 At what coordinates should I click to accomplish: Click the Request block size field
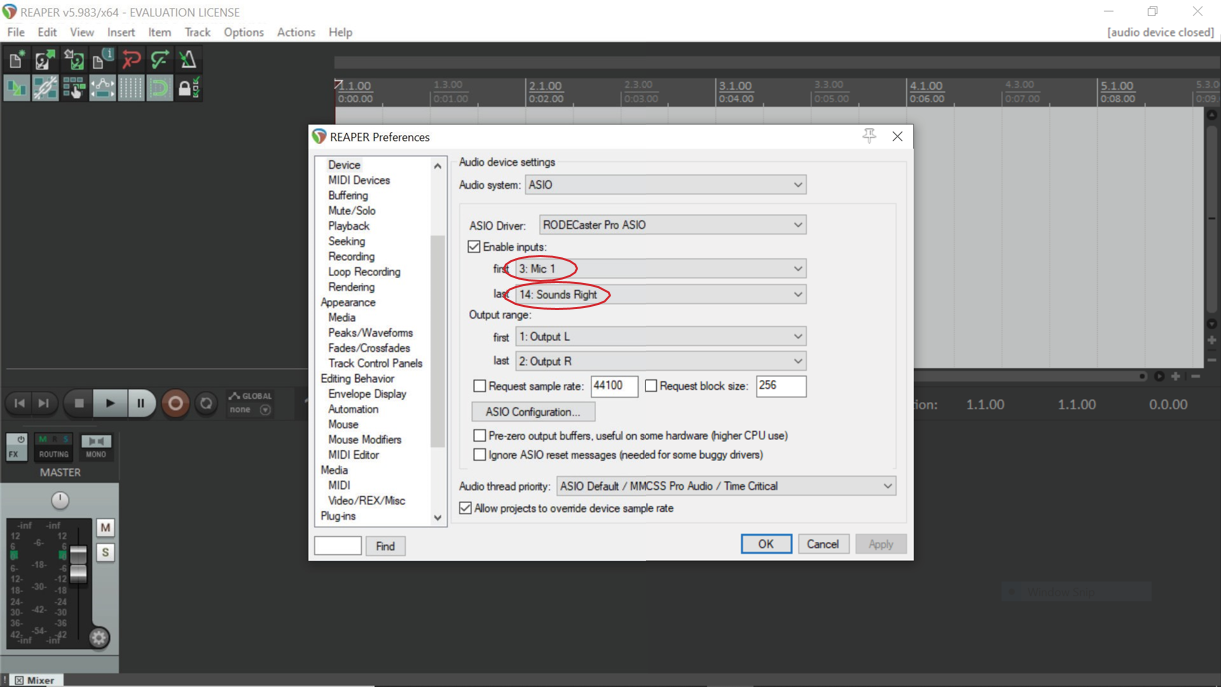click(x=780, y=386)
